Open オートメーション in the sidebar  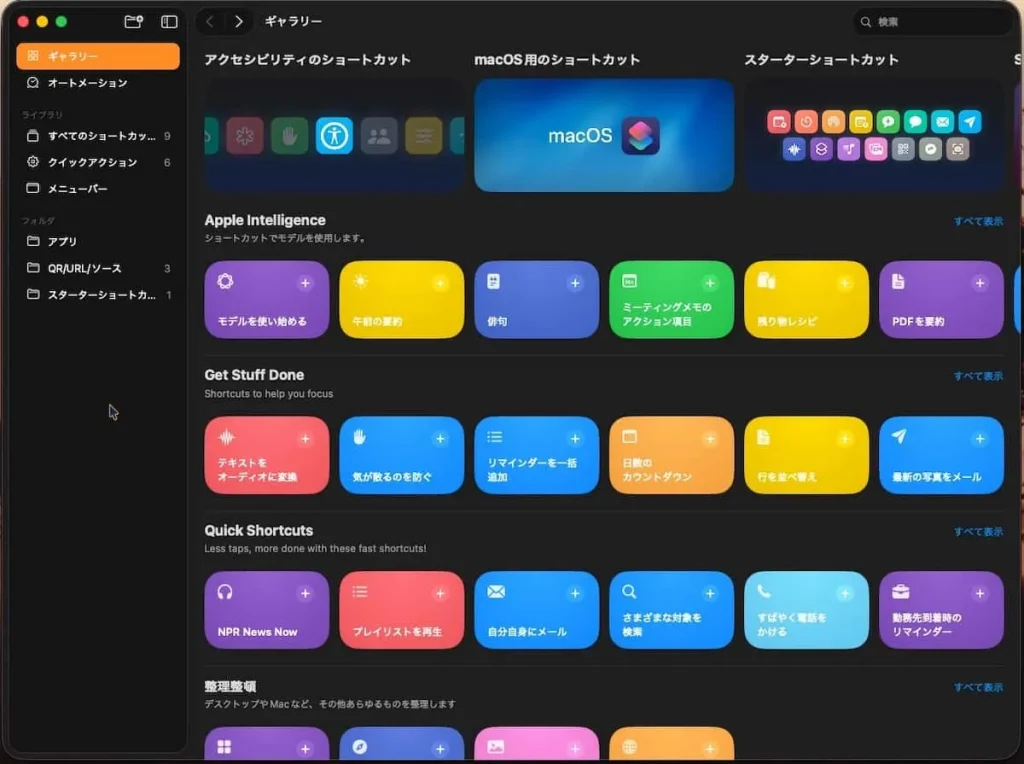click(x=98, y=83)
